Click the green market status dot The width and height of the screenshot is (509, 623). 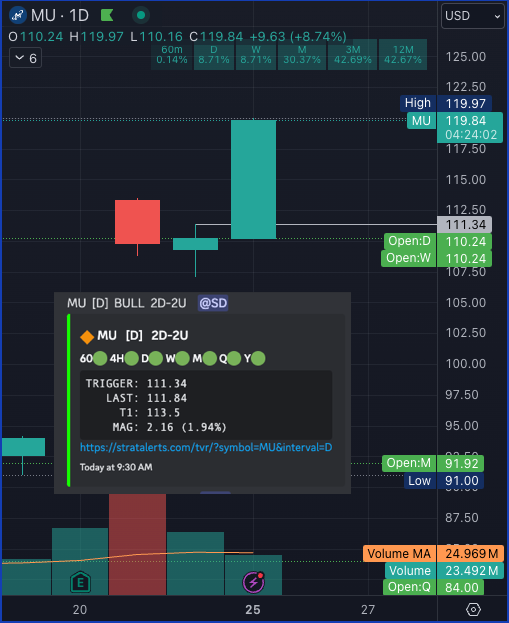tap(141, 15)
